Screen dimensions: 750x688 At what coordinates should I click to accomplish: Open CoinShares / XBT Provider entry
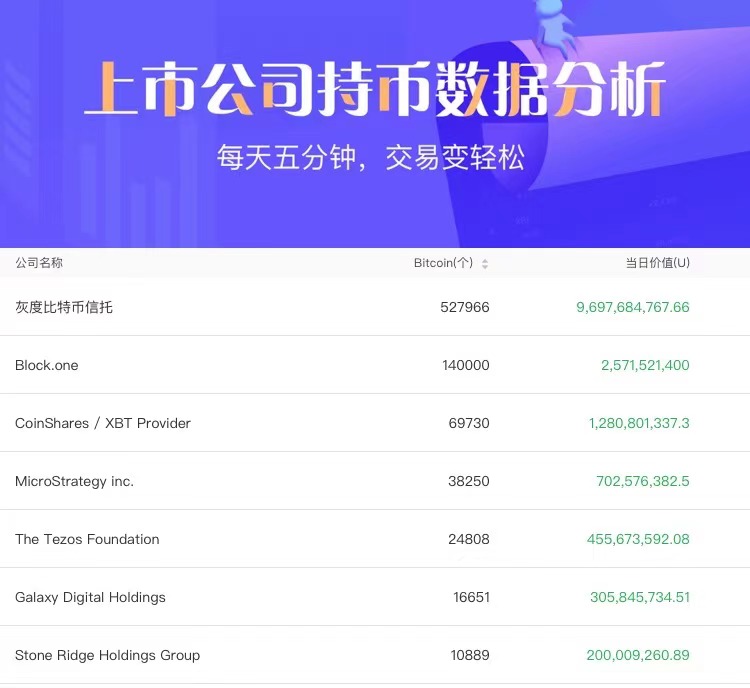pyautogui.click(x=103, y=423)
